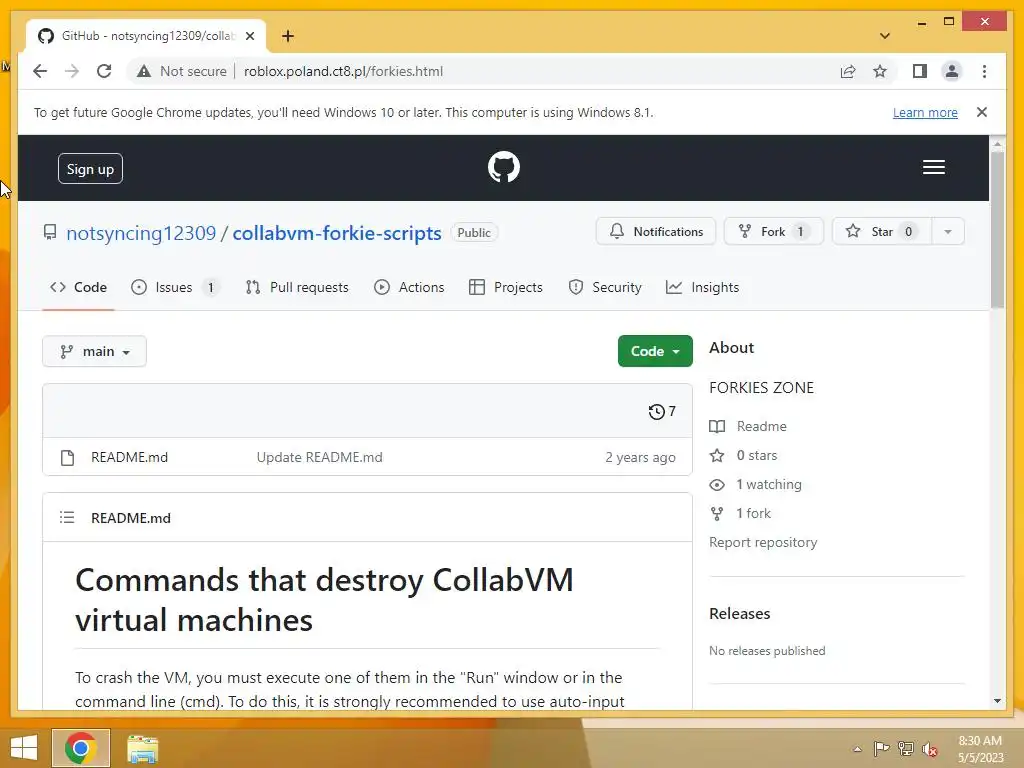The height and width of the screenshot is (768, 1024).
Task: Reload the page with refresh icon
Action: point(104,71)
